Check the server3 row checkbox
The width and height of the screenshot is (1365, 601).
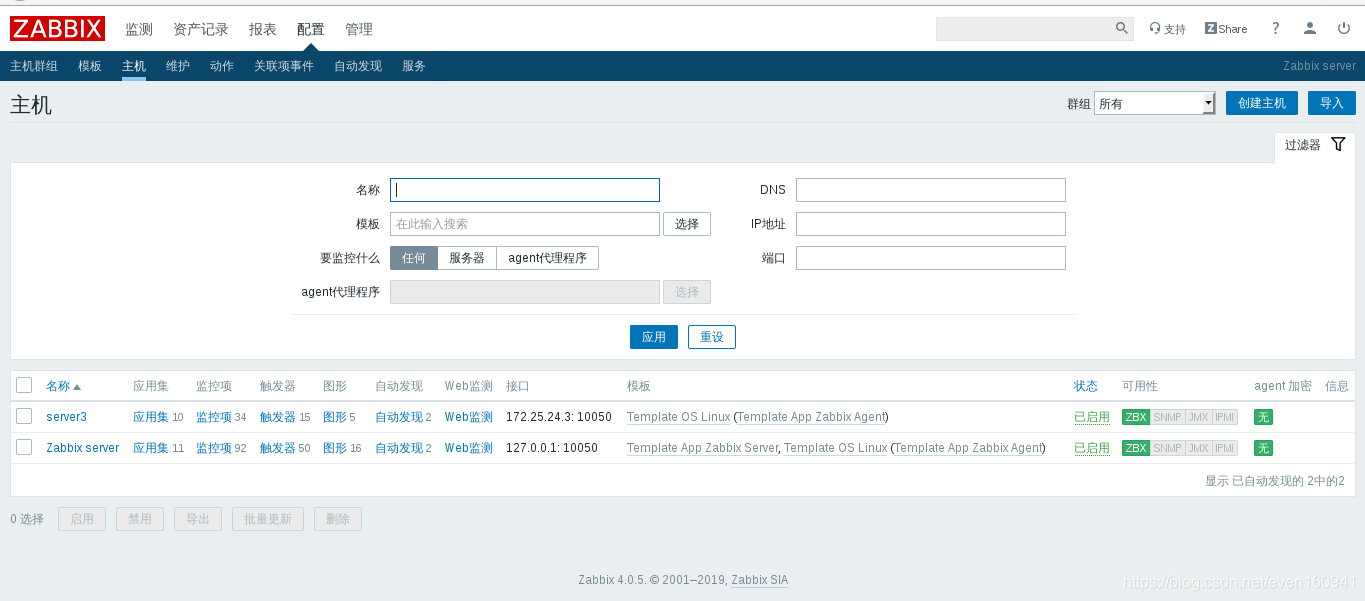pyautogui.click(x=24, y=416)
